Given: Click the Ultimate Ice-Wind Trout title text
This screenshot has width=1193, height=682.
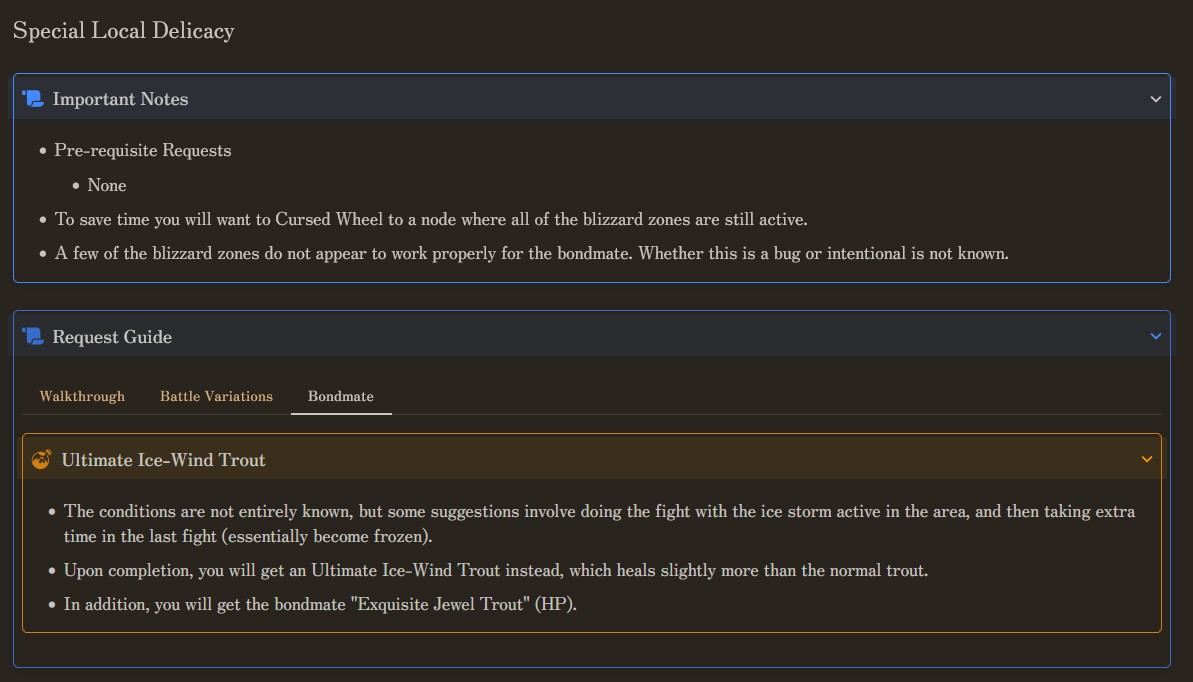Looking at the screenshot, I should 163,460.
